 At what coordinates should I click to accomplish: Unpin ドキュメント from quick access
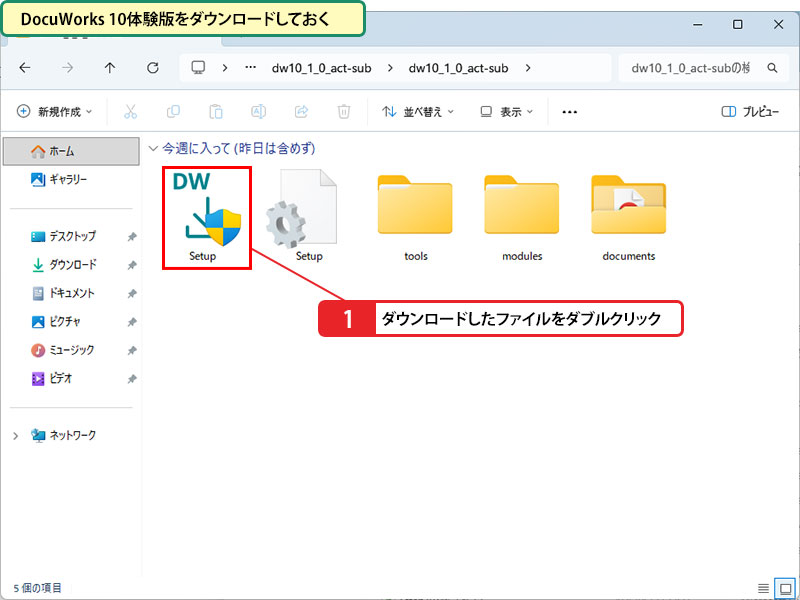[132, 293]
